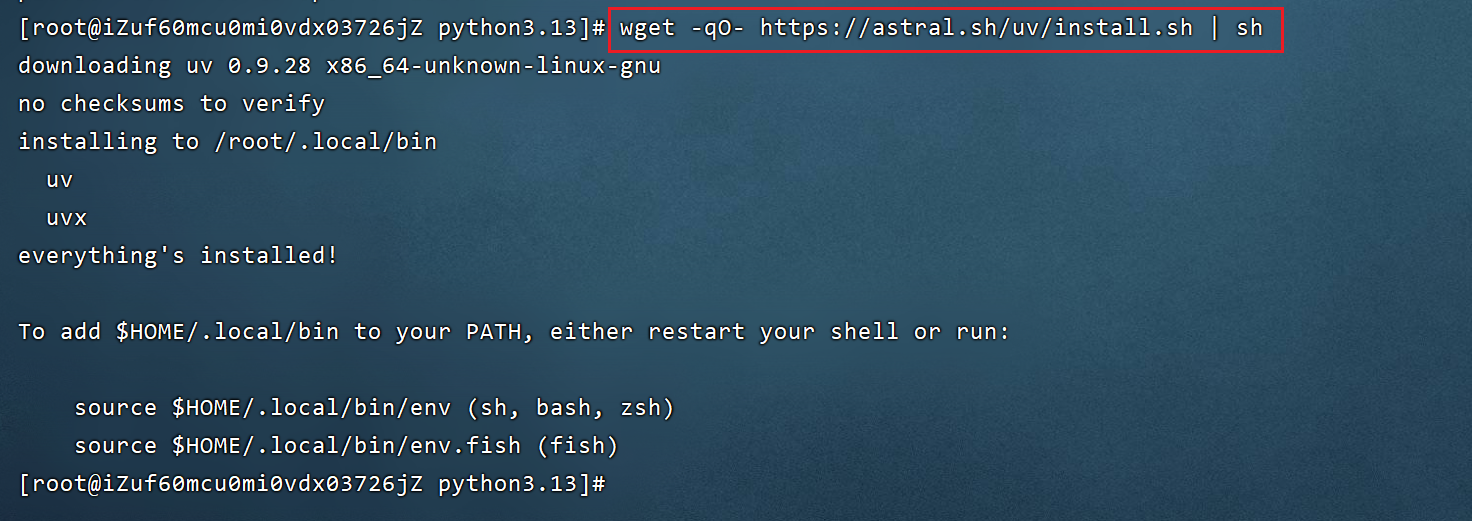The image size is (1472, 521).
Task: Click python3.13 directory in the bottom prompt
Action: pos(508,484)
